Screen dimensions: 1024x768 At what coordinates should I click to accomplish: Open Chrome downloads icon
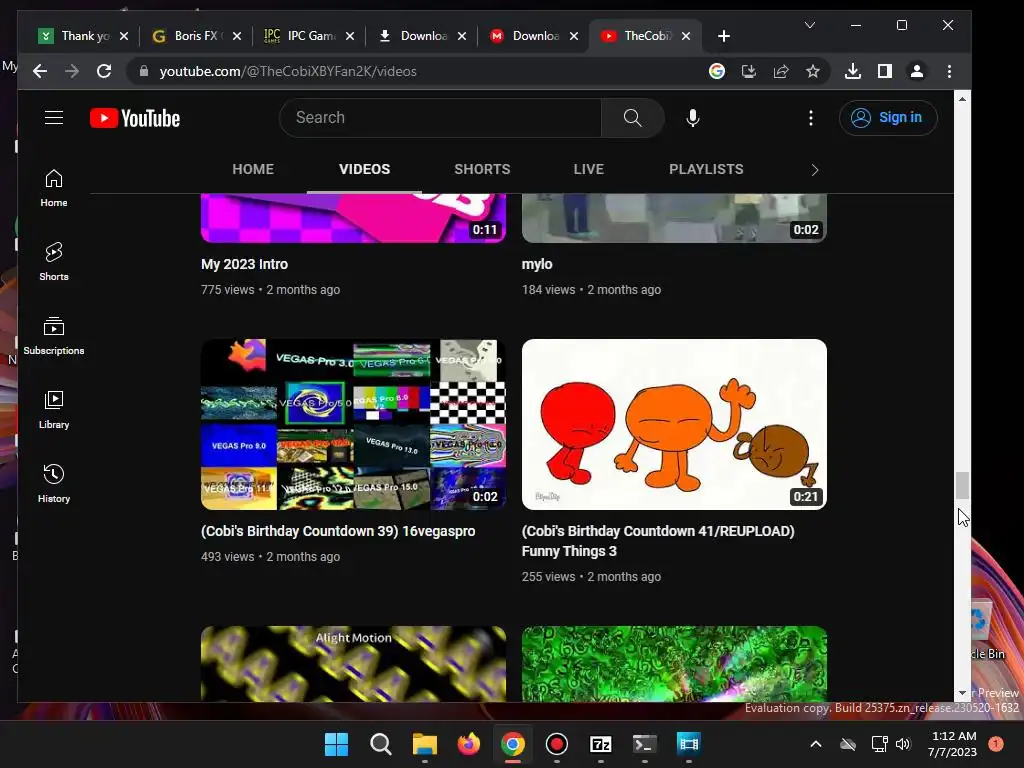pyautogui.click(x=852, y=71)
